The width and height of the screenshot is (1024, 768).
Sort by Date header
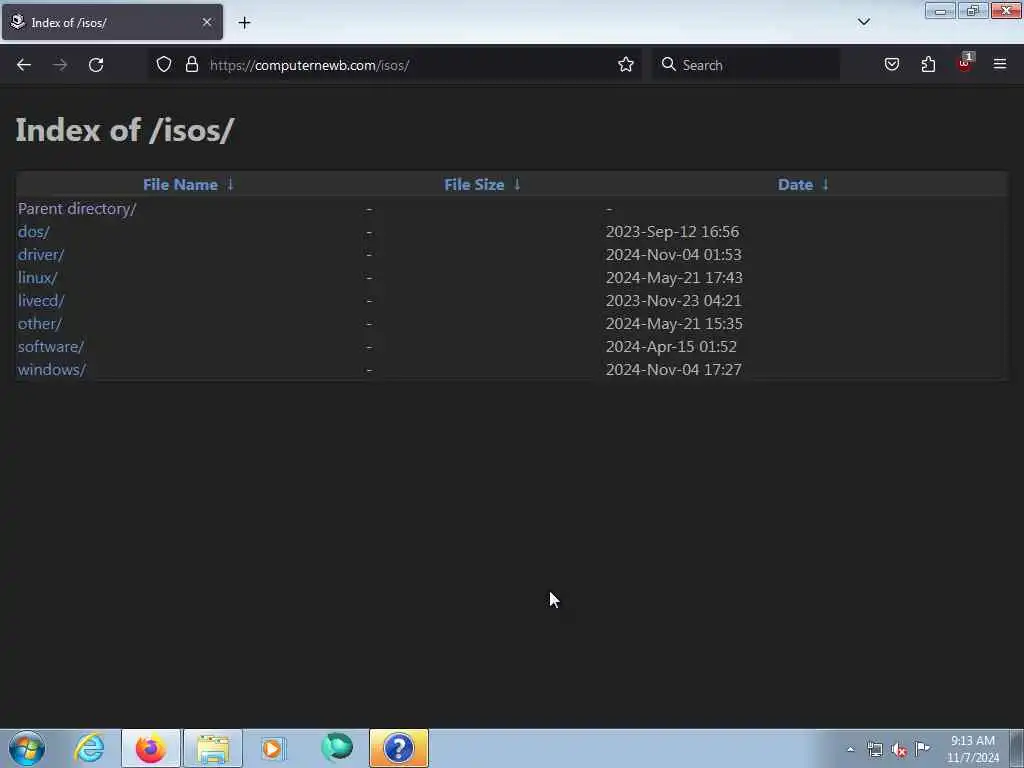795,185
